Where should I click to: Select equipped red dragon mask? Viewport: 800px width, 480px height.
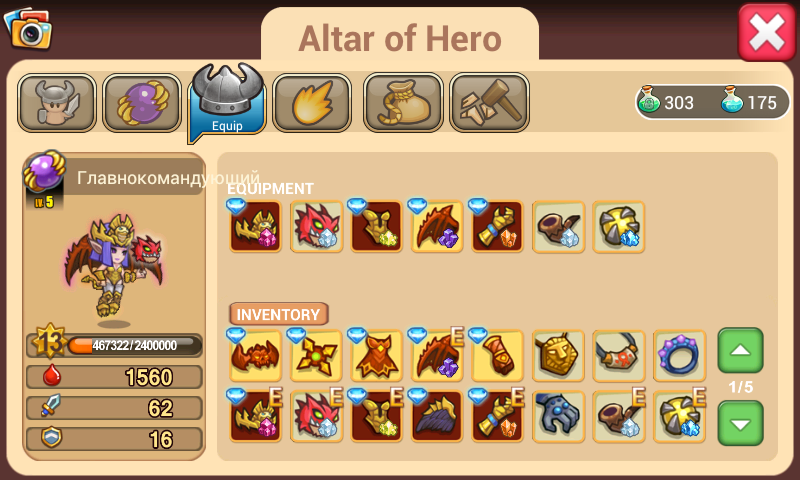[x=316, y=226]
